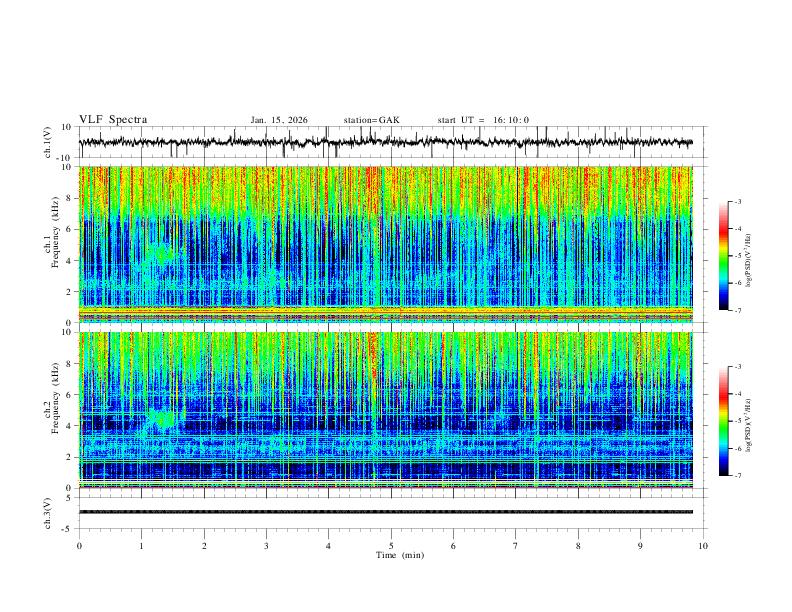The image size is (792, 612).
Task: Click the time axis tick label "1"
Action: pyautogui.click(x=142, y=546)
